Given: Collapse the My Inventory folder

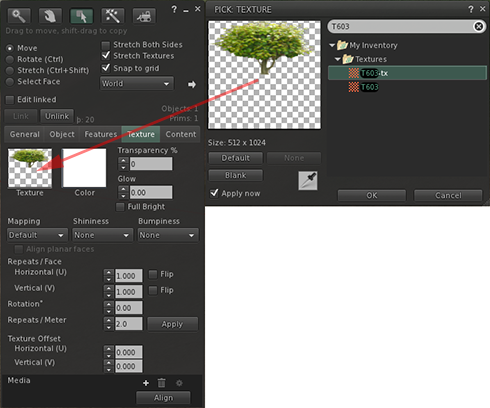Looking at the screenshot, I should coord(332,45).
